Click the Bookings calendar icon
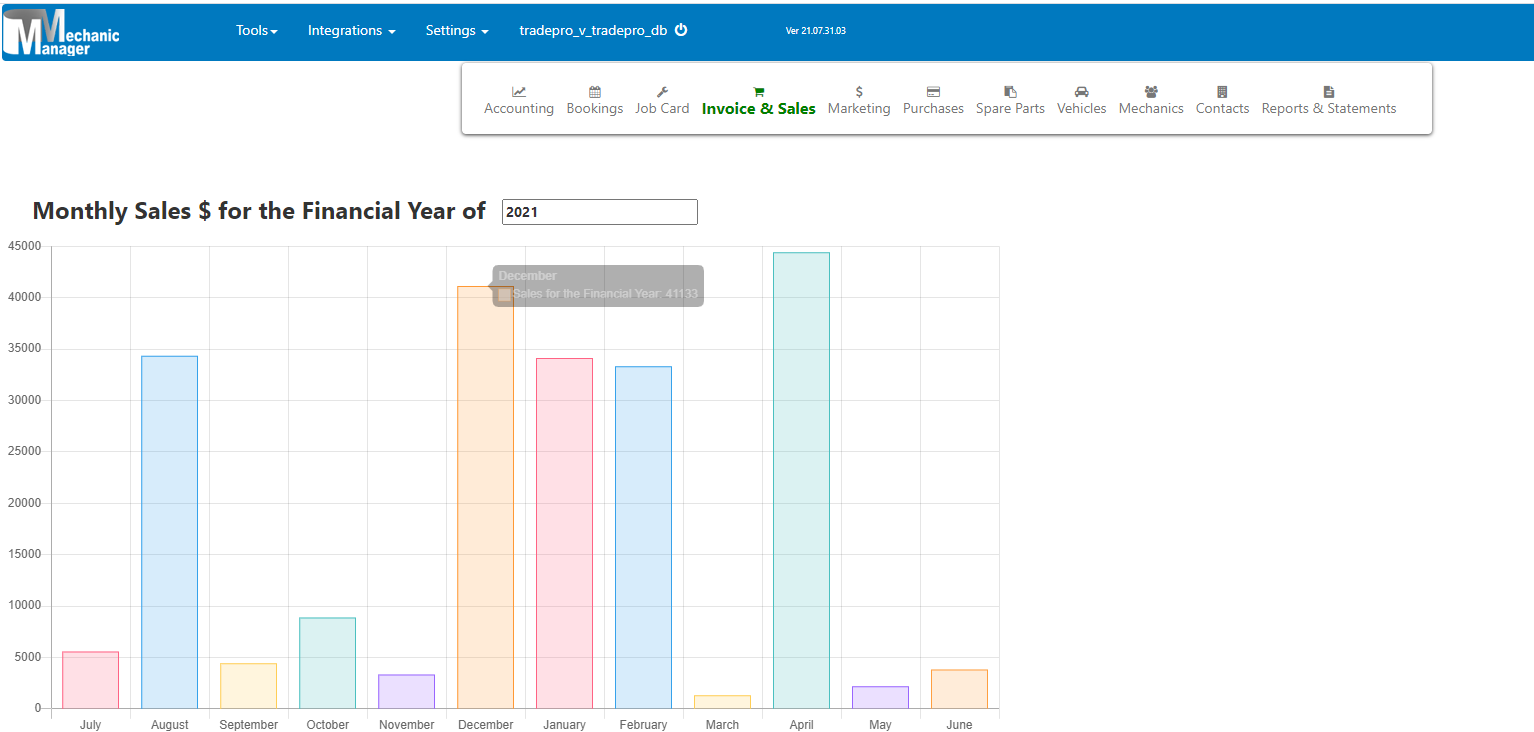Viewport: 1534px width, 732px height. [x=595, y=91]
